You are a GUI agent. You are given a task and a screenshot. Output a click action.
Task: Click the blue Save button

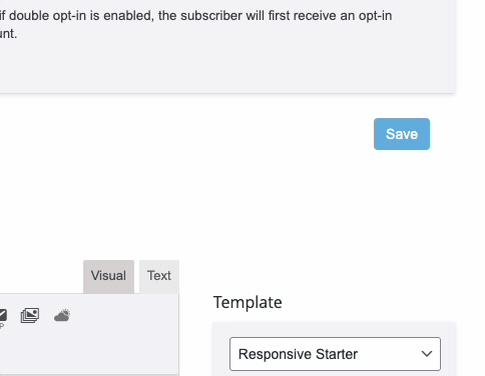[402, 134]
